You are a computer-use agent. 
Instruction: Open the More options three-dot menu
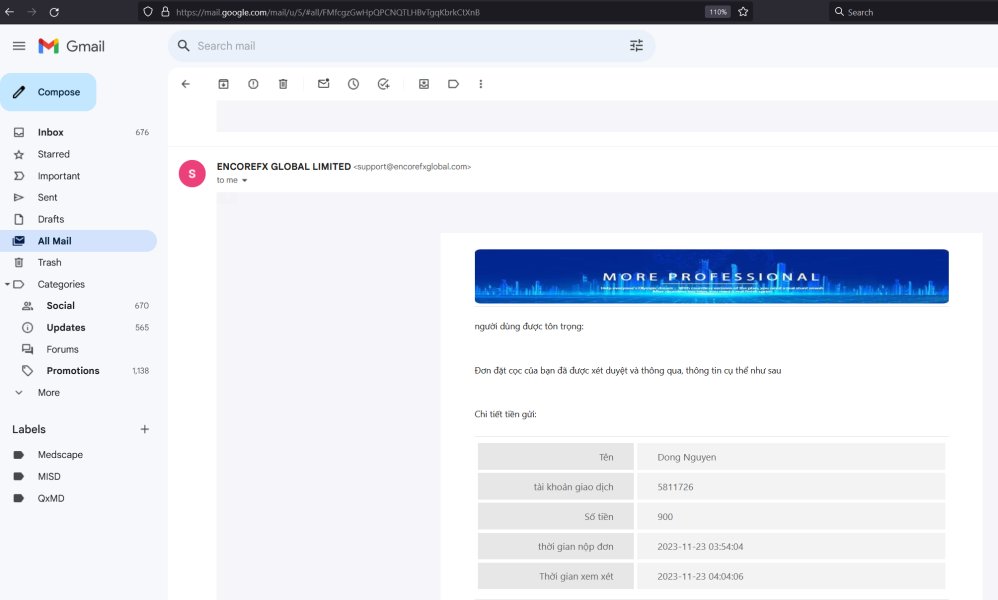(x=481, y=84)
